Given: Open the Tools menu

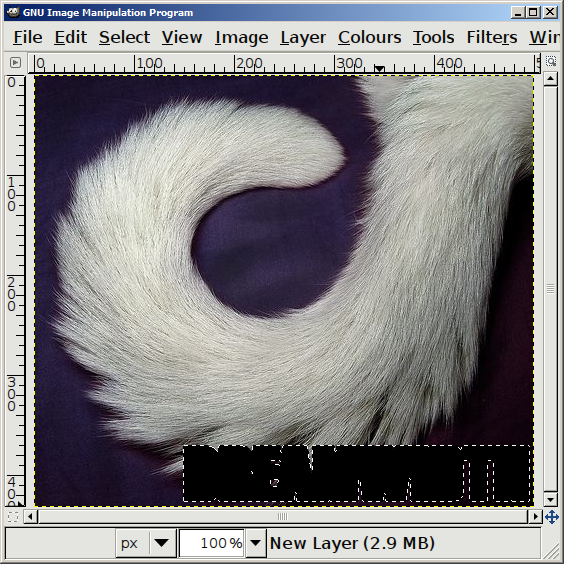Looking at the screenshot, I should pos(433,37).
